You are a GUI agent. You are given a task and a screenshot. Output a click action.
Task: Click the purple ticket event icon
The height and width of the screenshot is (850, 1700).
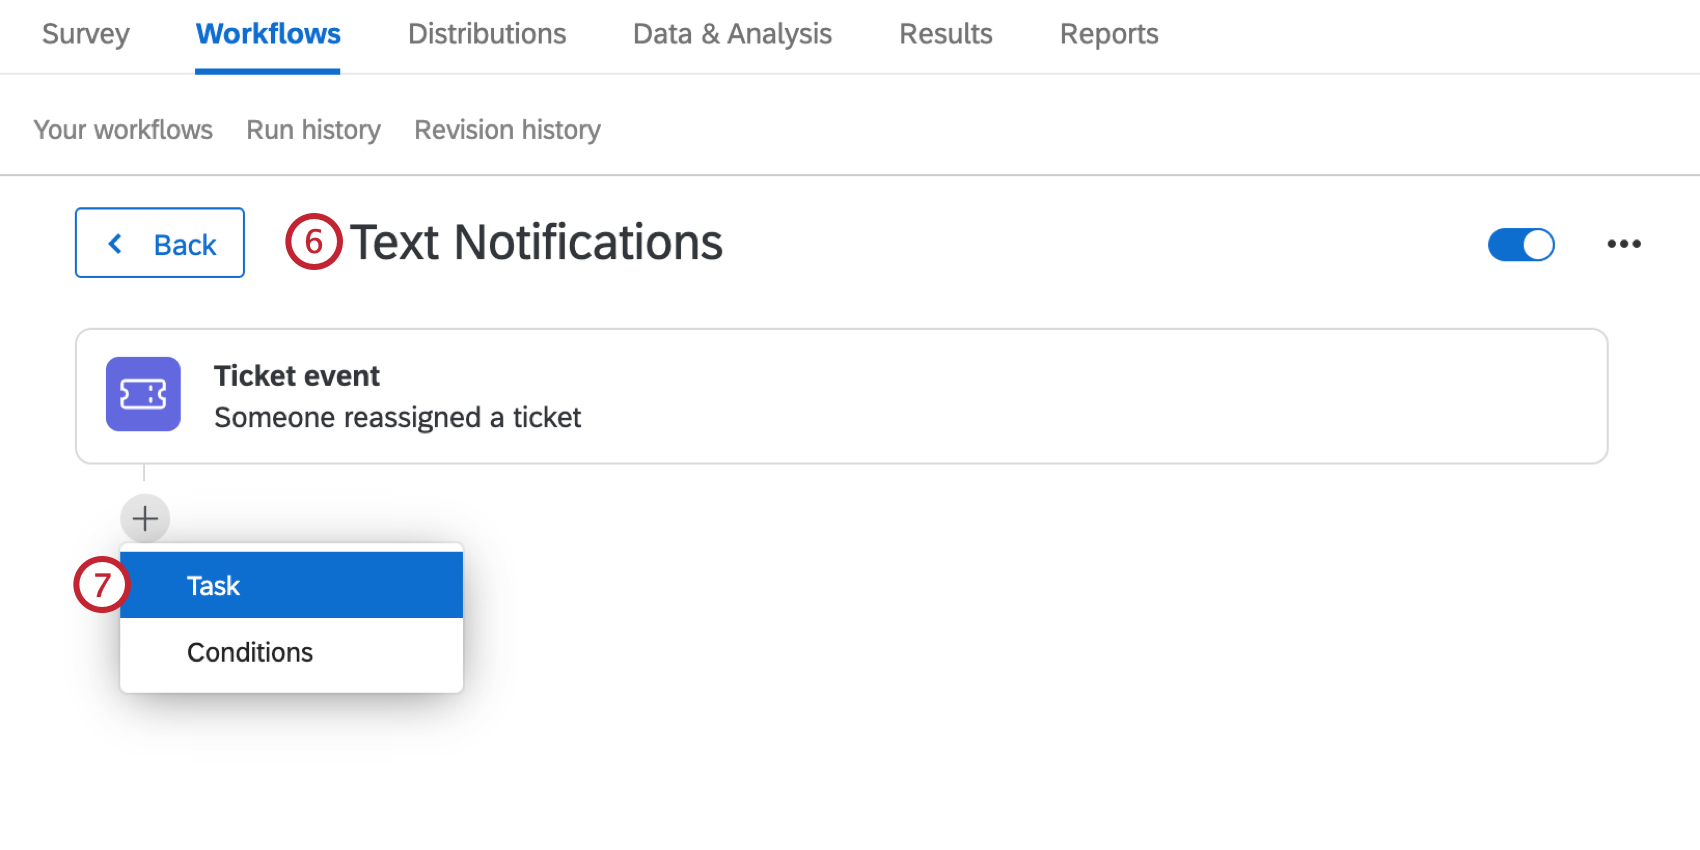click(143, 394)
